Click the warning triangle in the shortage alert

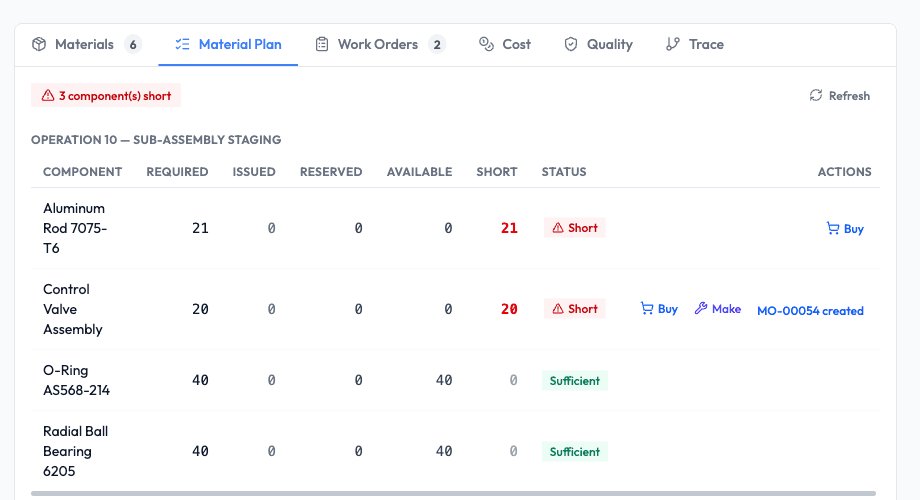pos(48,96)
